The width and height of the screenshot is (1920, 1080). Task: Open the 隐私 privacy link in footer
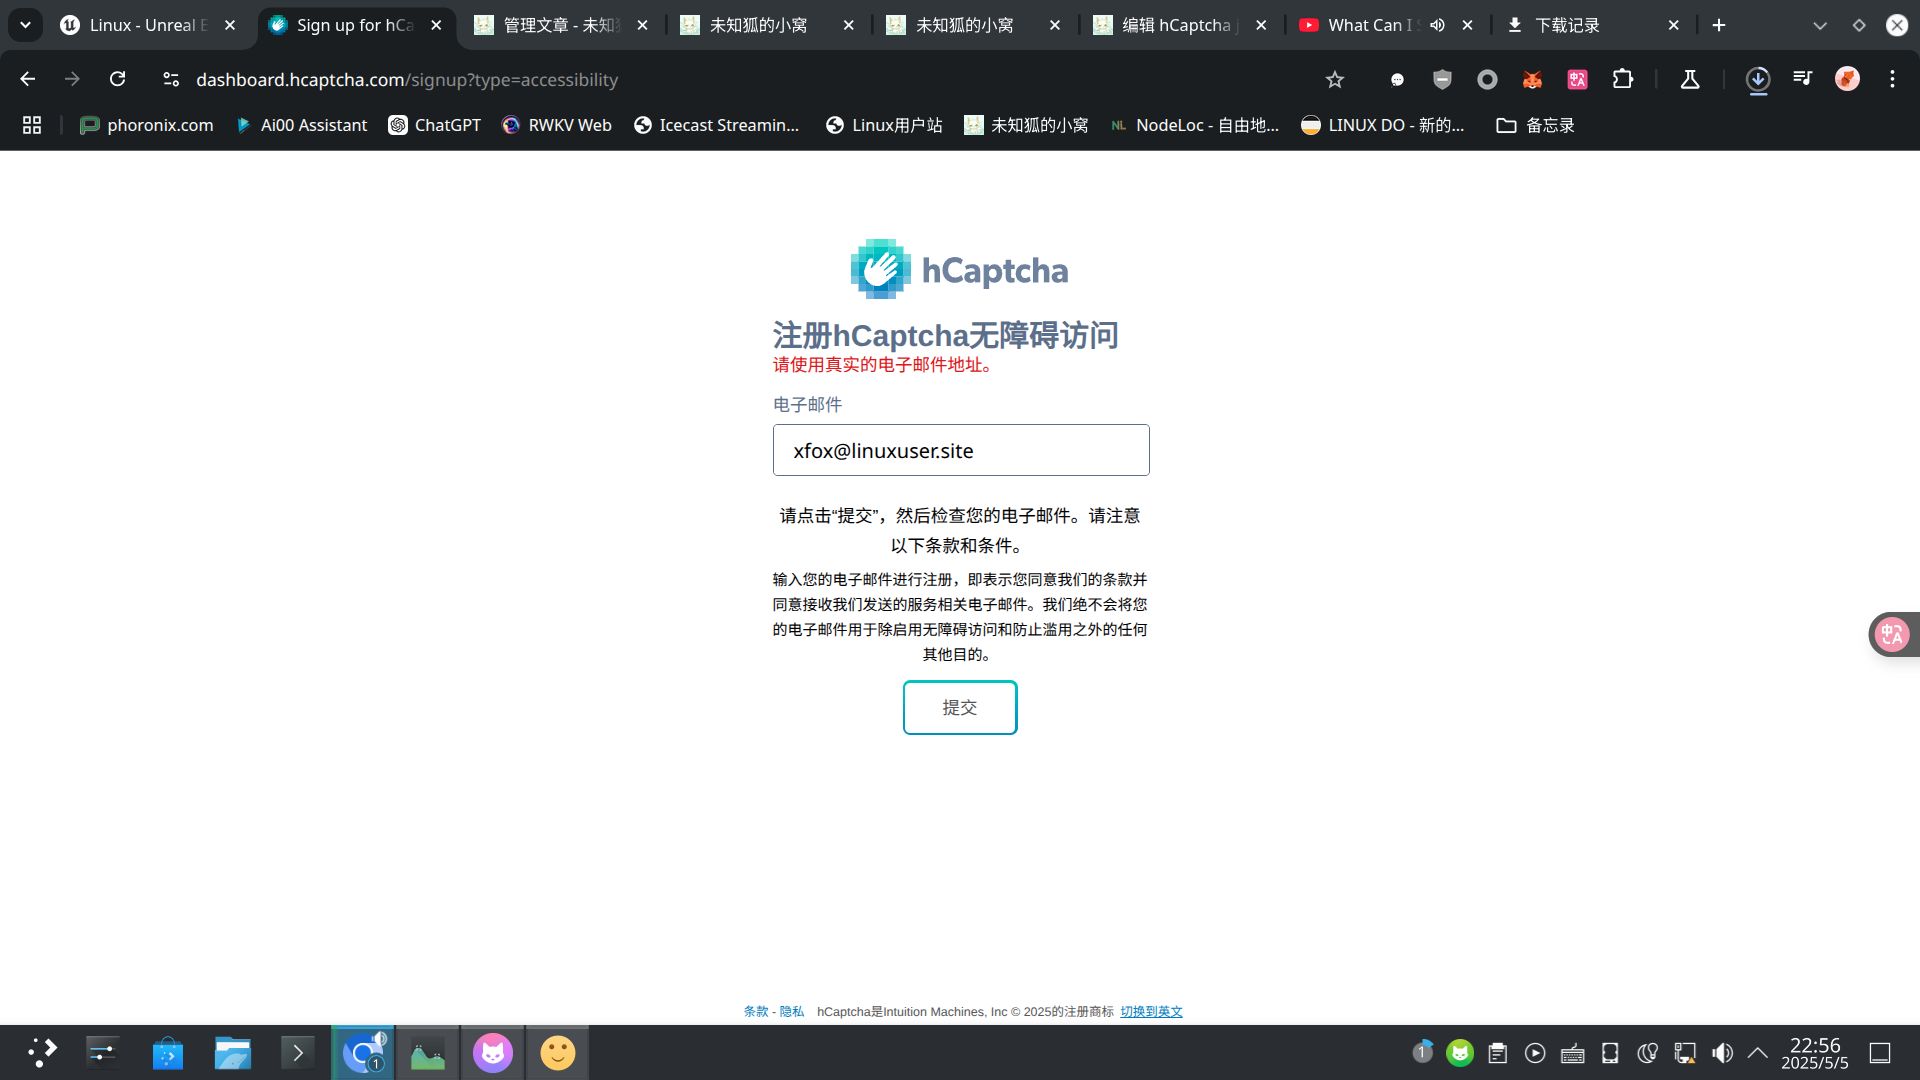(792, 1011)
